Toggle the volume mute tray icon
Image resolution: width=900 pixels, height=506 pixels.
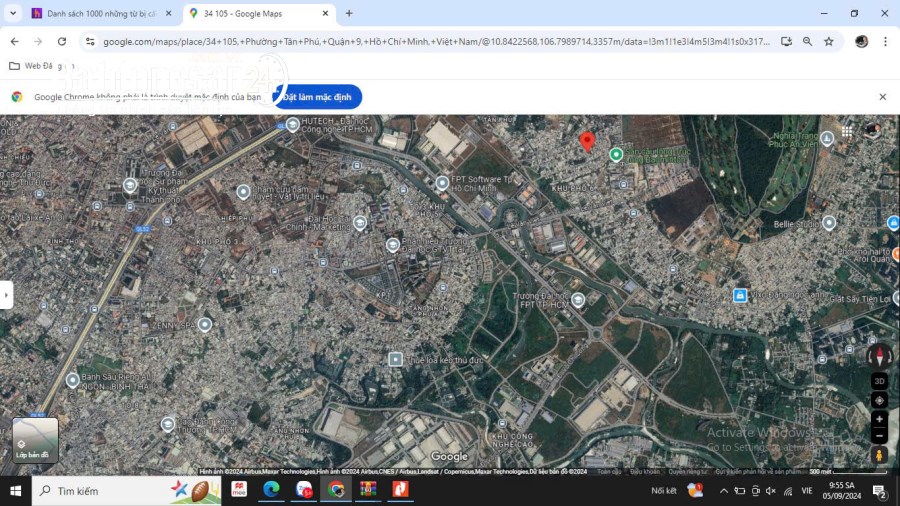click(x=771, y=491)
